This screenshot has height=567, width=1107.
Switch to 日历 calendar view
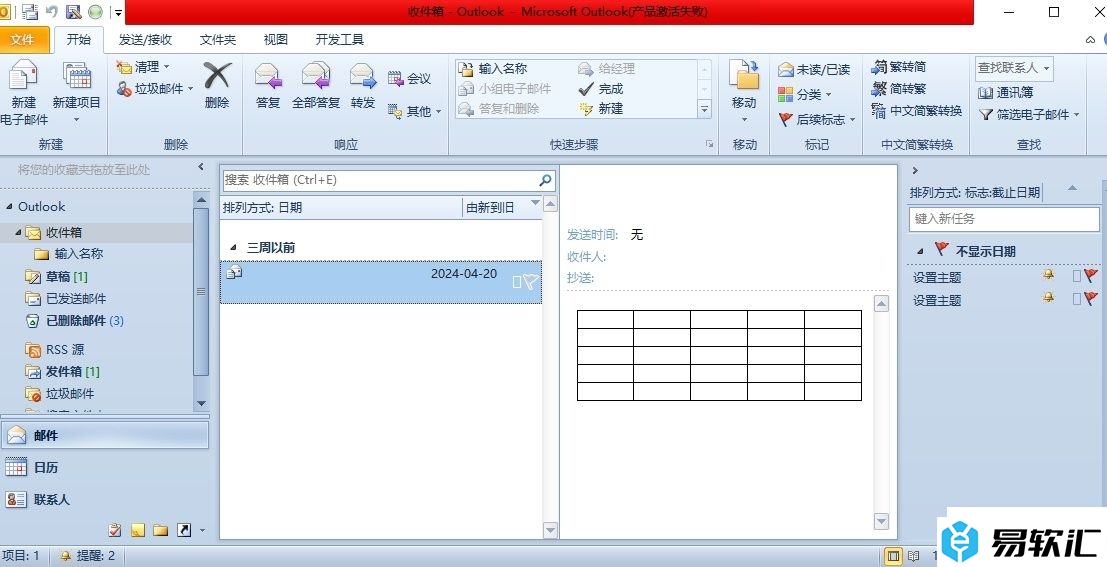coord(104,467)
